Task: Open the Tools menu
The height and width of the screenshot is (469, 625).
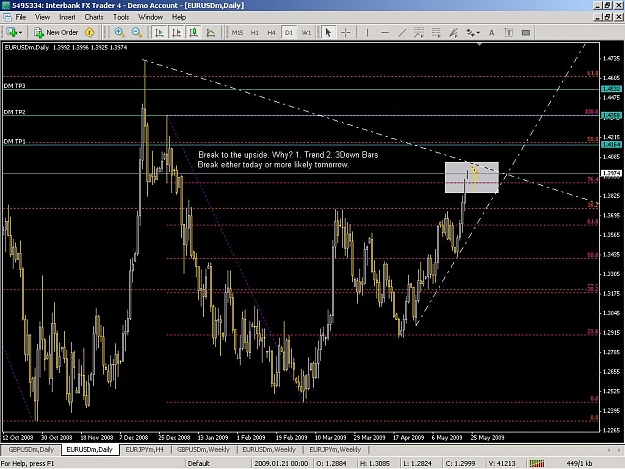Action: click(121, 17)
